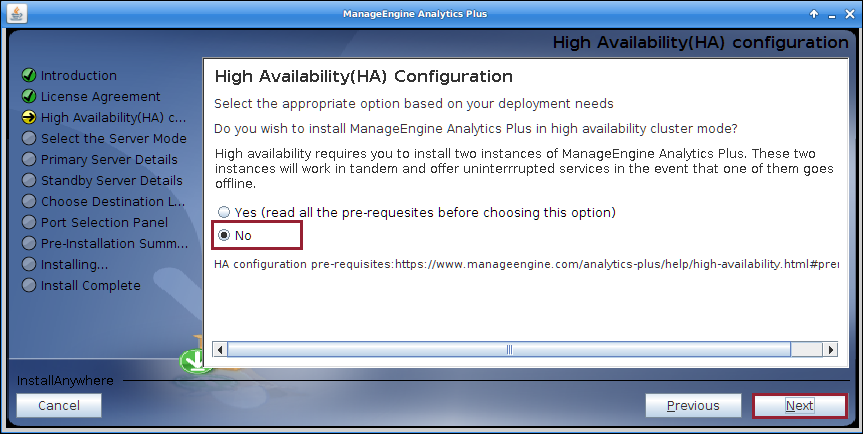Screen dimensions: 863x434
Task: Click the up-arrow window shade button
Action: click(814, 14)
